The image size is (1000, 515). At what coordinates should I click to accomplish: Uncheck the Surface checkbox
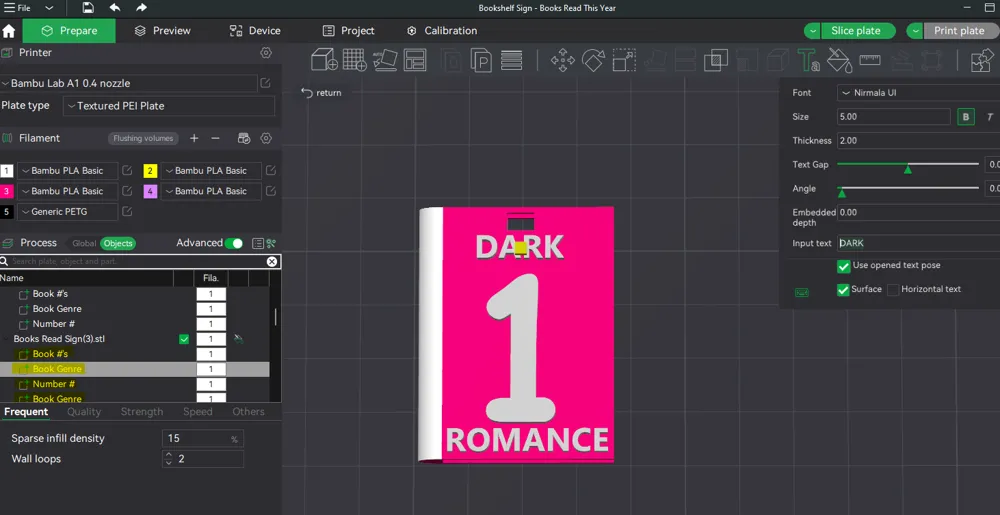pyautogui.click(x=843, y=290)
